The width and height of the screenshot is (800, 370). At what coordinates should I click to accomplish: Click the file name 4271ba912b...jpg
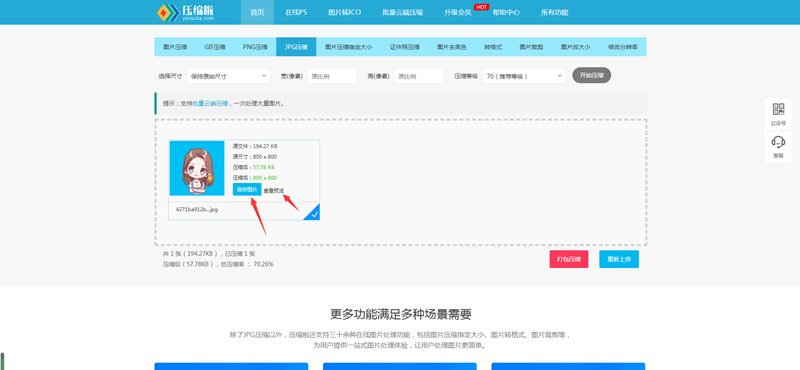coord(197,209)
